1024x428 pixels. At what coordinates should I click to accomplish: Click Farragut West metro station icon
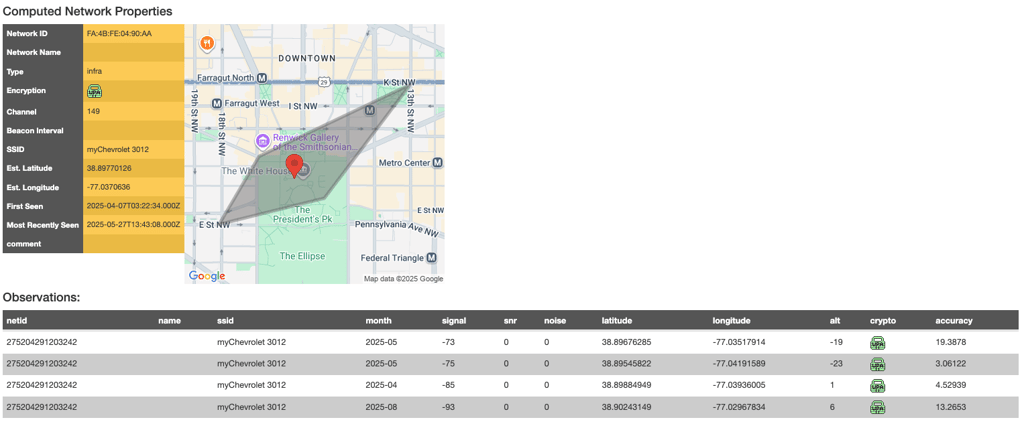point(218,103)
